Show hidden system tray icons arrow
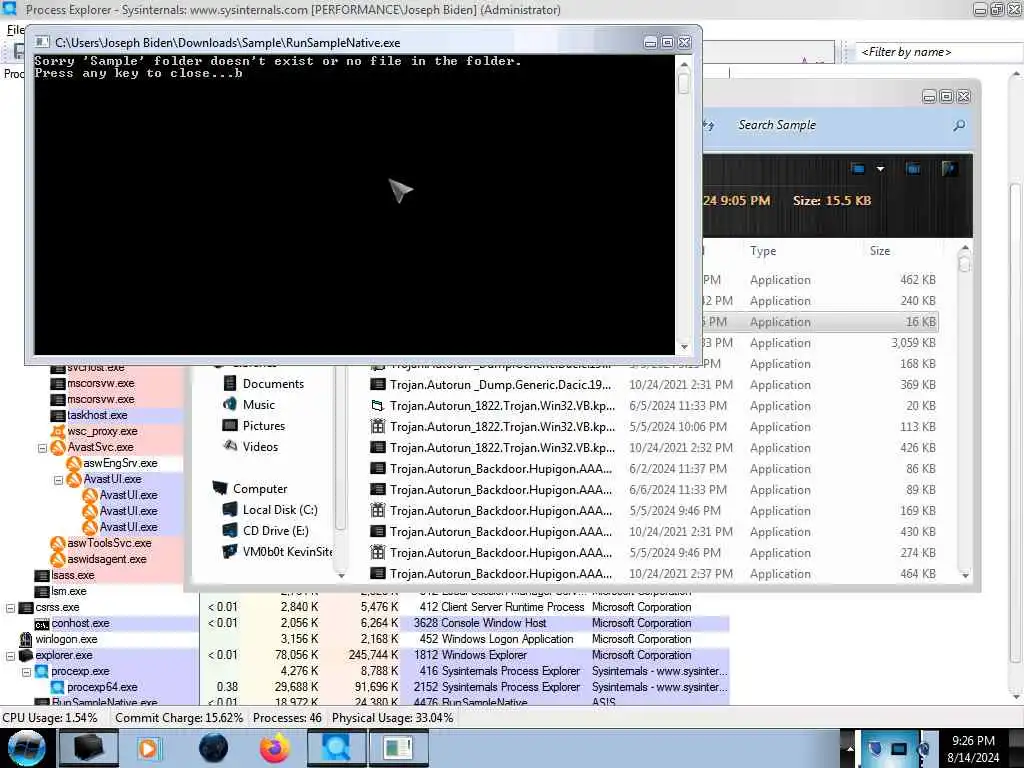 pyautogui.click(x=850, y=748)
